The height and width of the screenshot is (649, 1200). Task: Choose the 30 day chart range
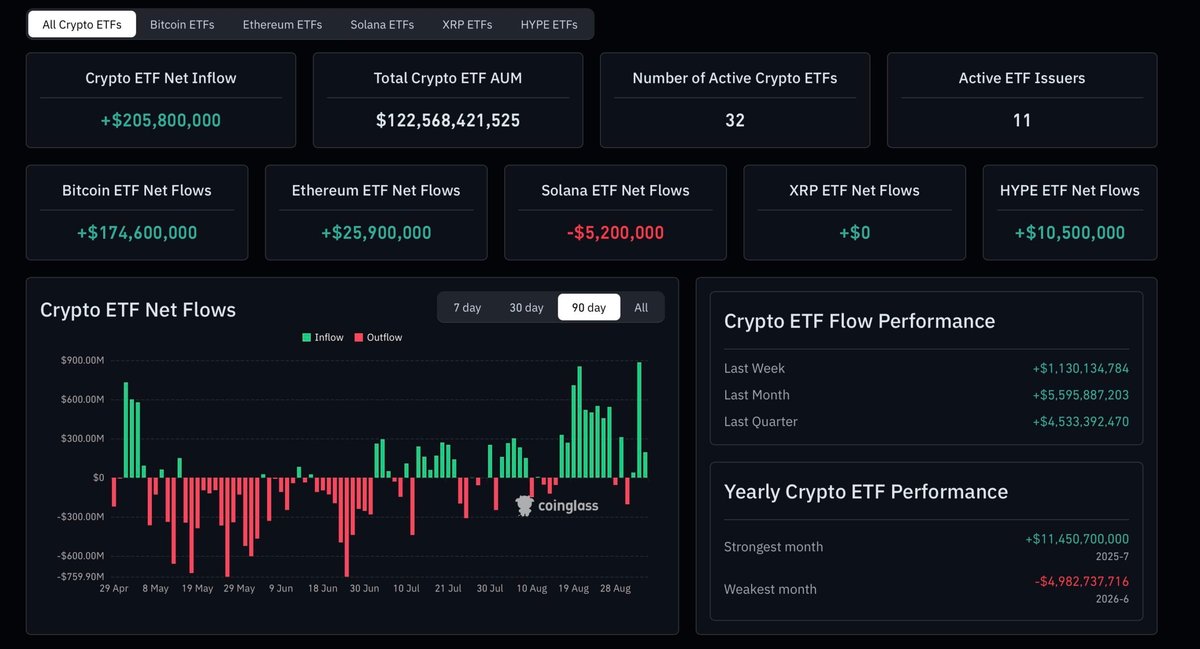(526, 307)
